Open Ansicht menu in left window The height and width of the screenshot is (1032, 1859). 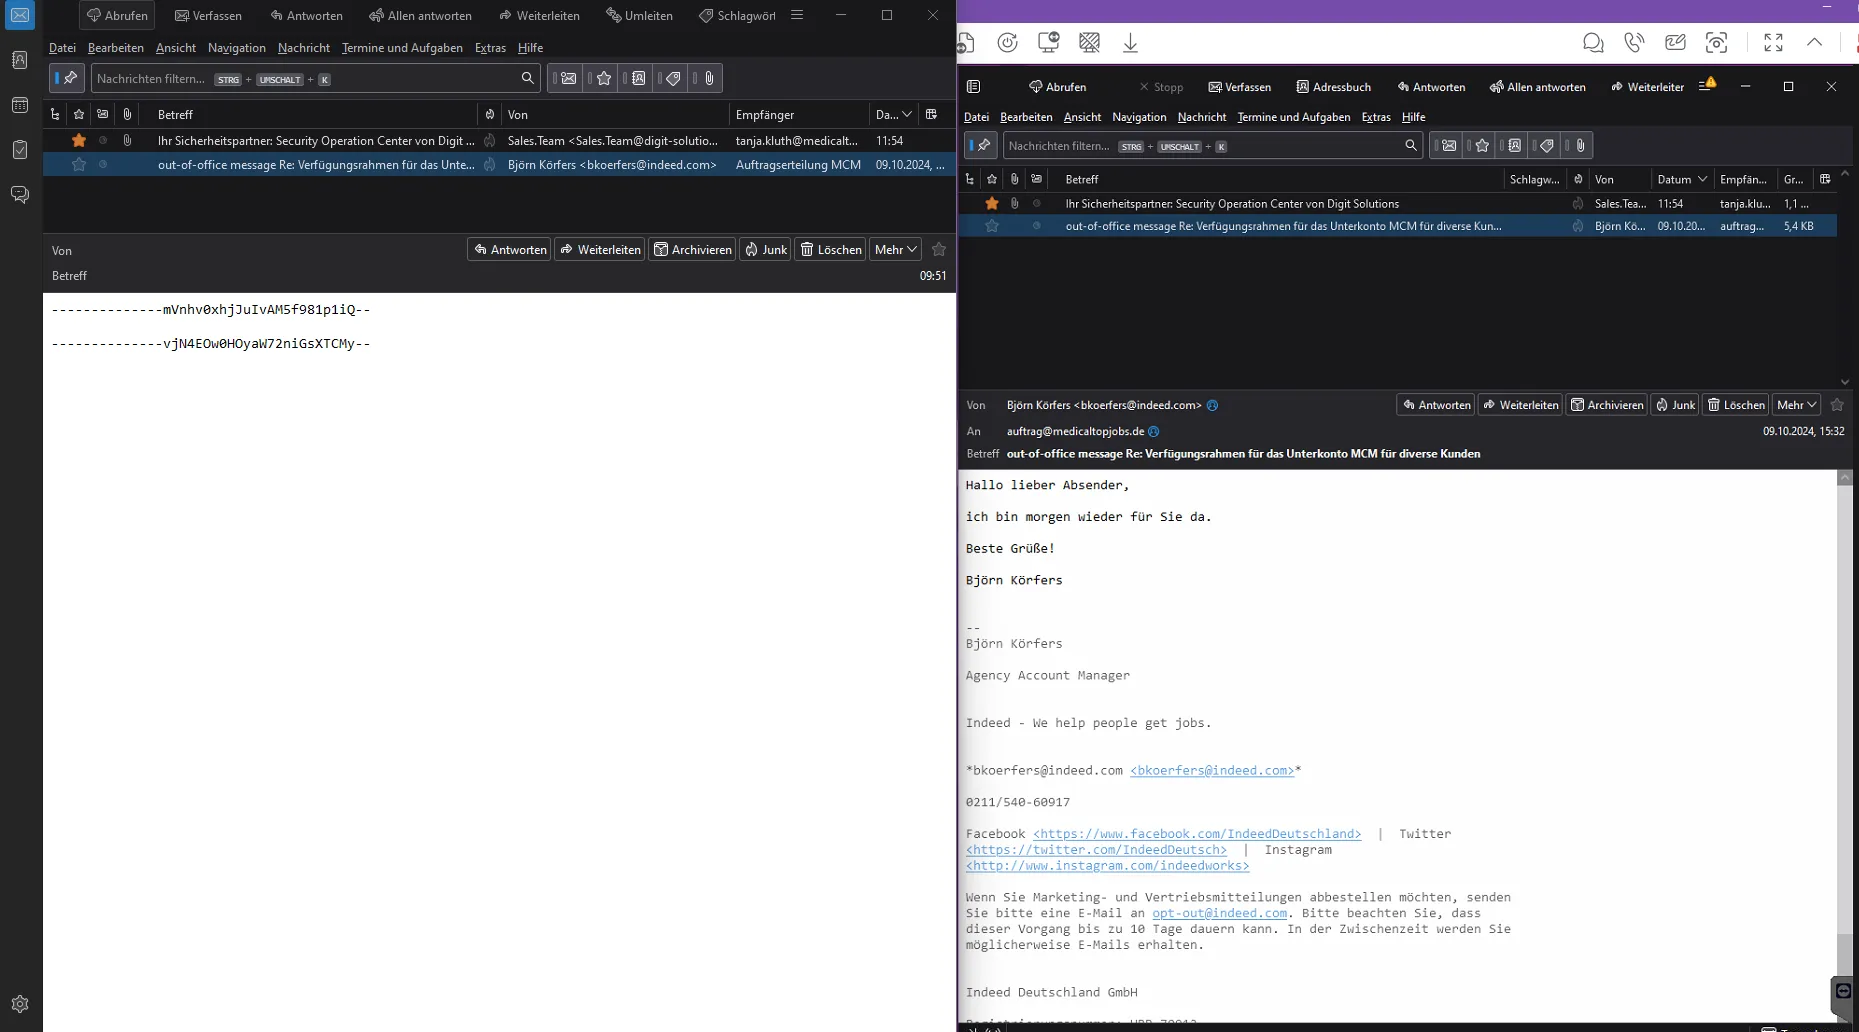[x=176, y=47]
